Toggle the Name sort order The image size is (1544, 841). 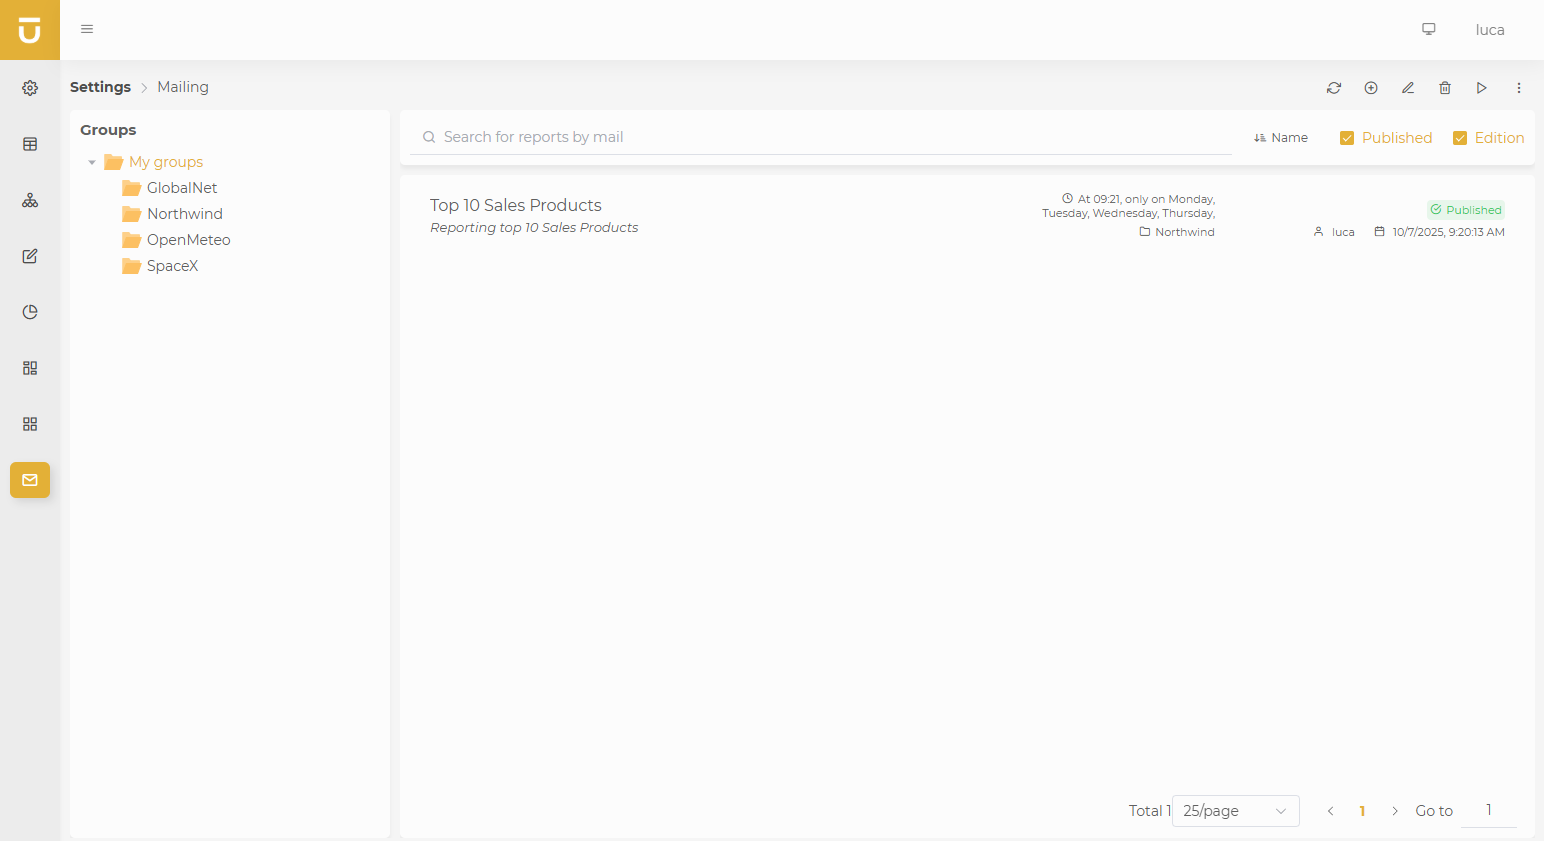[1280, 137]
